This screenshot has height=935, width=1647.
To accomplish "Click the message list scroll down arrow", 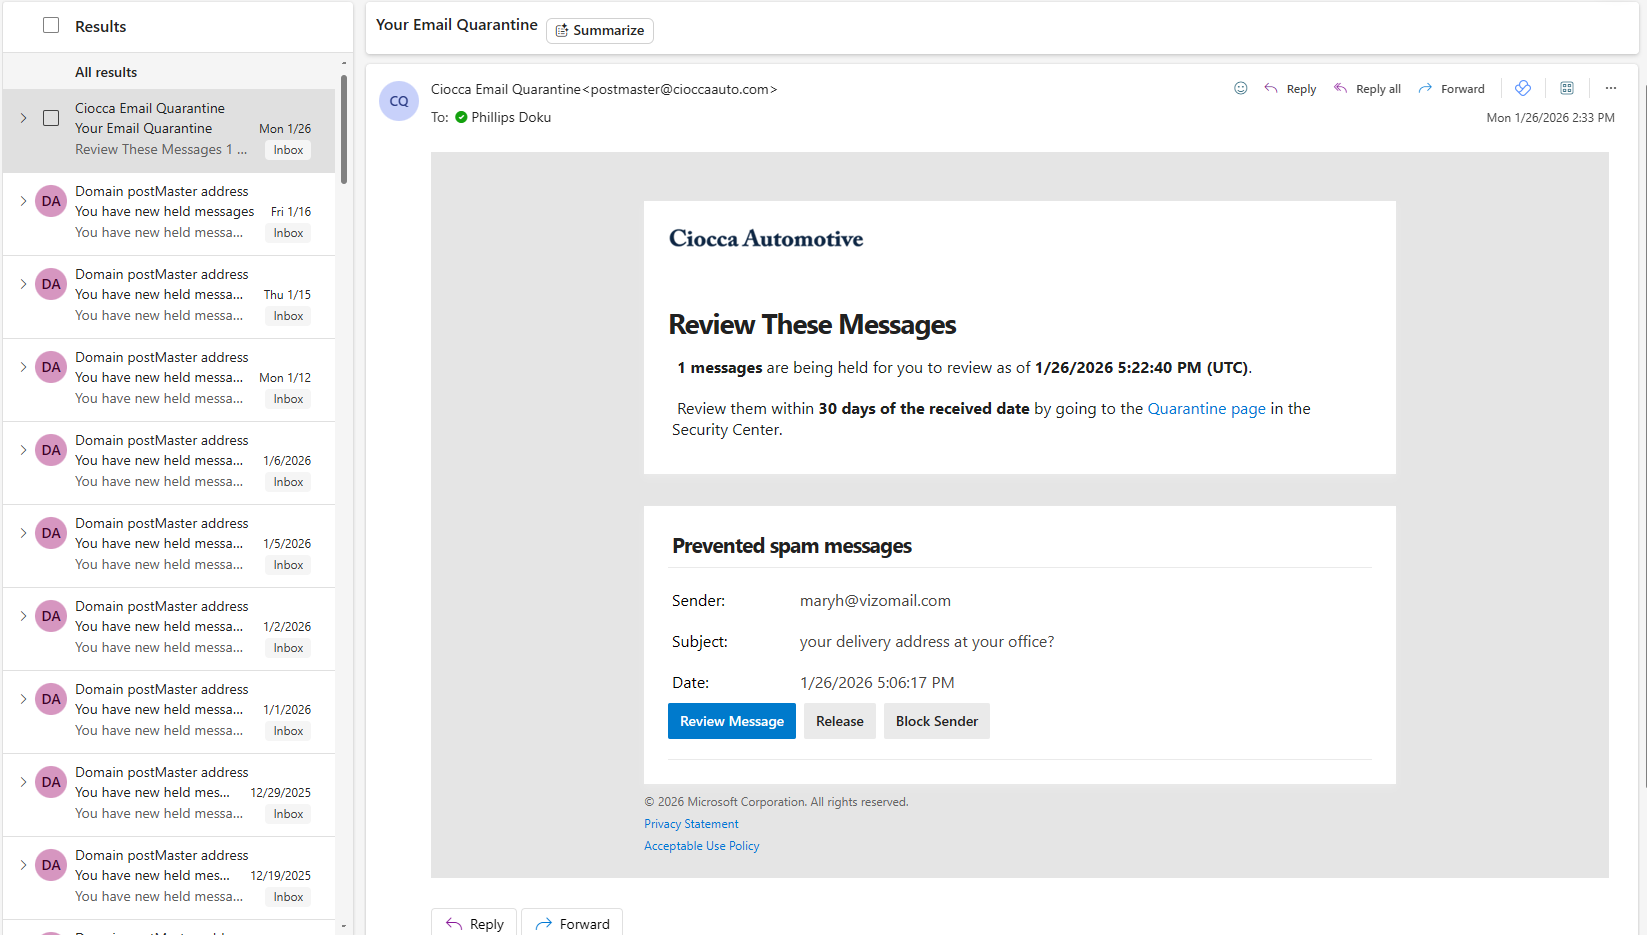I will point(344,926).
